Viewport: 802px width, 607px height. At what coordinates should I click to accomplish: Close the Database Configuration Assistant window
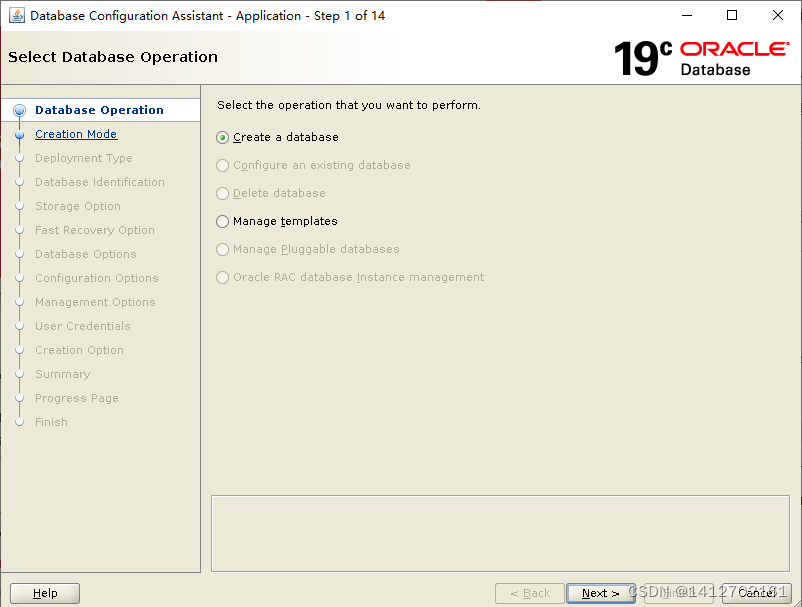click(x=777, y=15)
